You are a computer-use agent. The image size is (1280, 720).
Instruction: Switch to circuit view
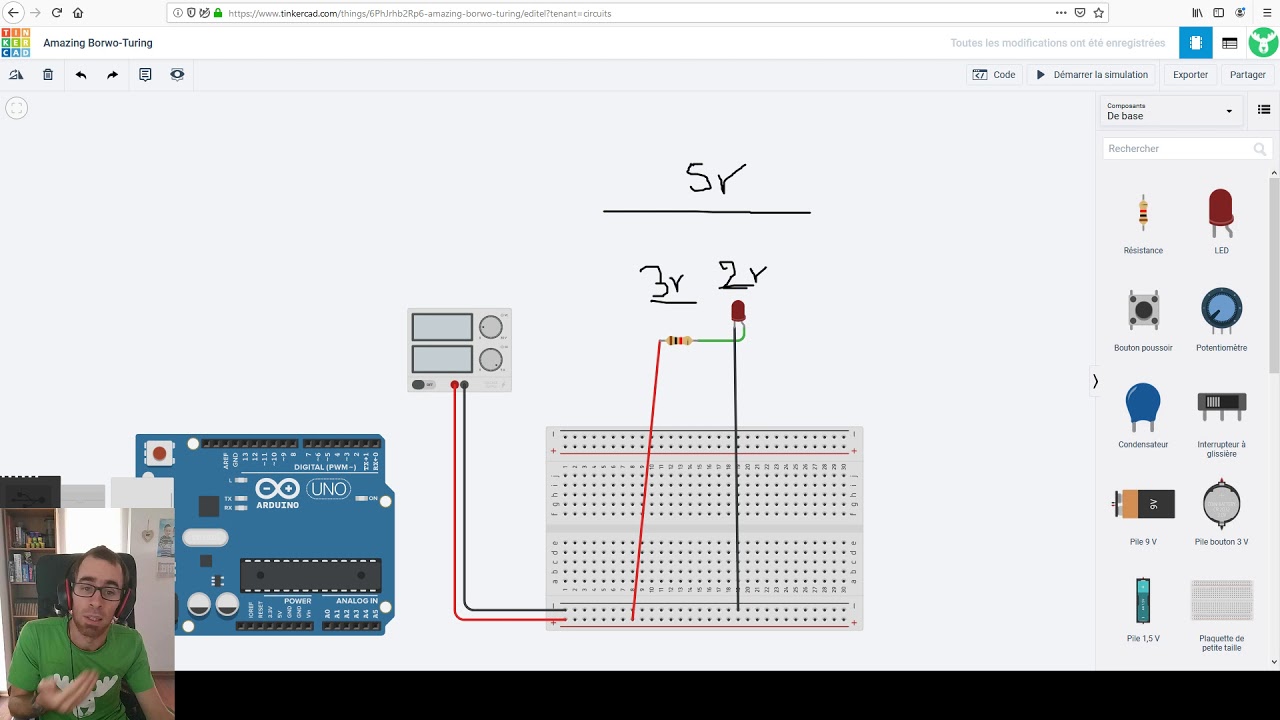pyautogui.click(x=1195, y=43)
